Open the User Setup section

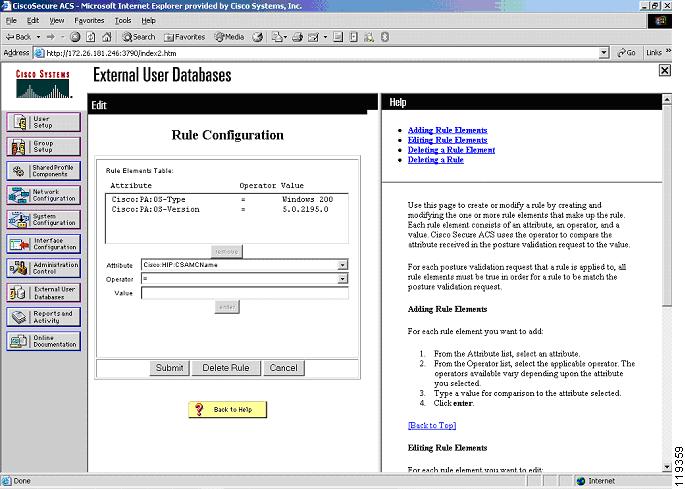coord(44,122)
